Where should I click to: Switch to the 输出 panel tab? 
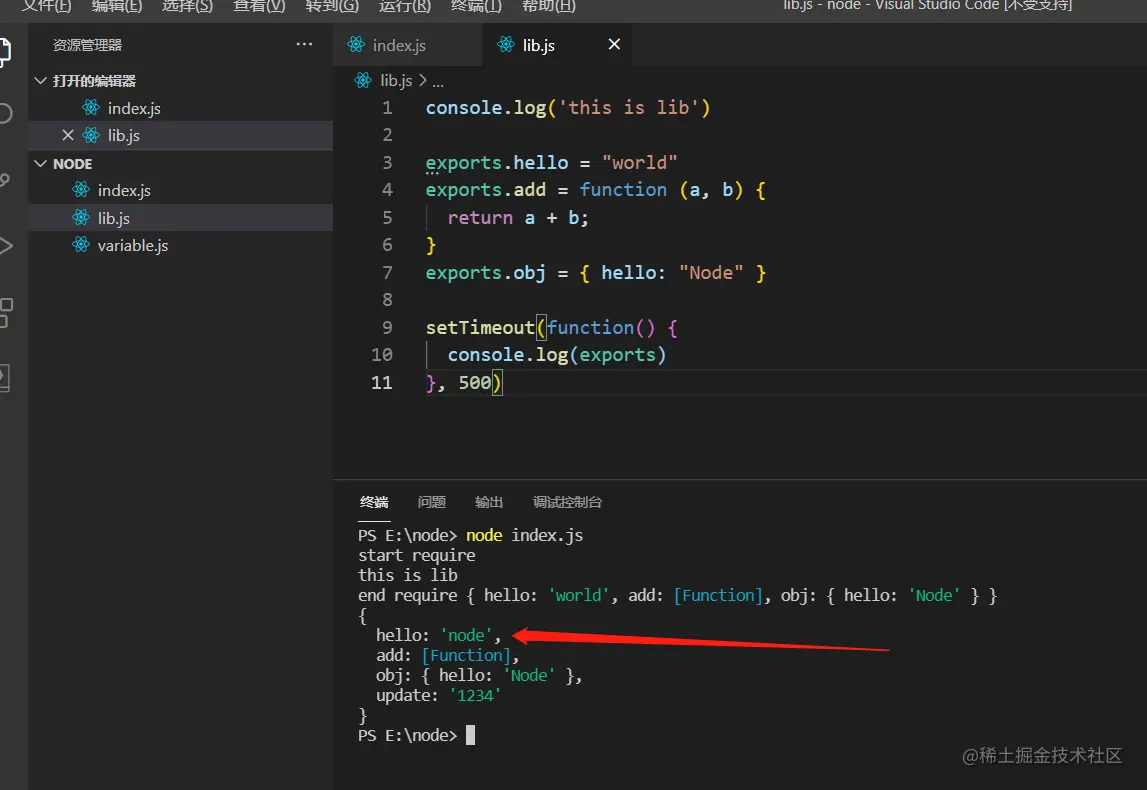point(489,502)
